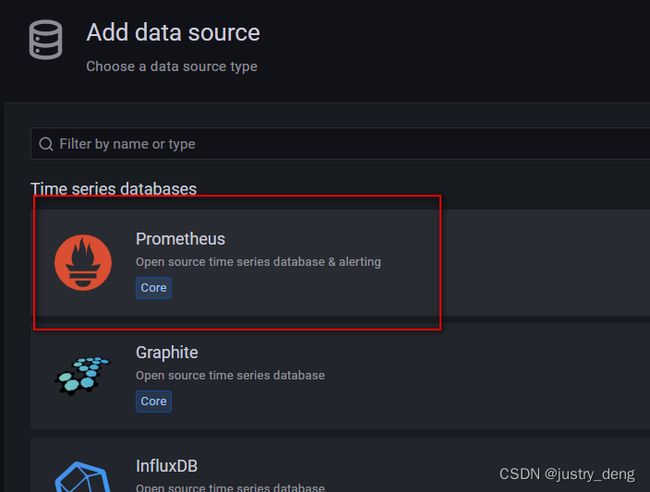
Task: Click the Add data source page title
Action: (x=173, y=32)
